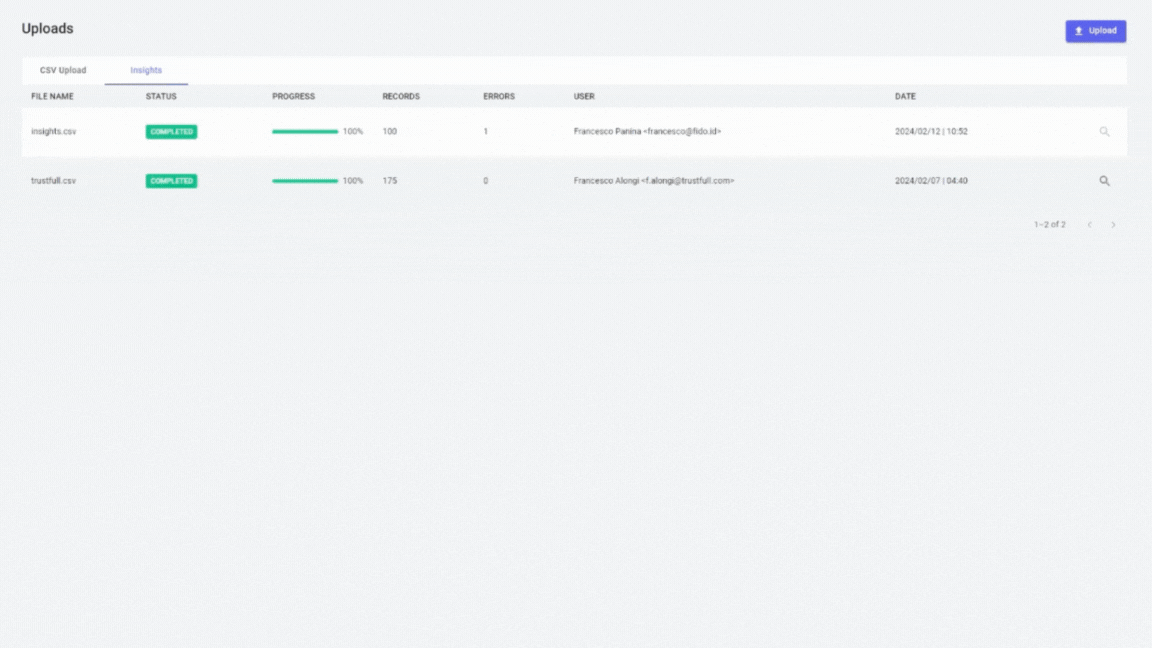The height and width of the screenshot is (648, 1152).
Task: Click the ERRORS column header
Action: pyautogui.click(x=499, y=96)
